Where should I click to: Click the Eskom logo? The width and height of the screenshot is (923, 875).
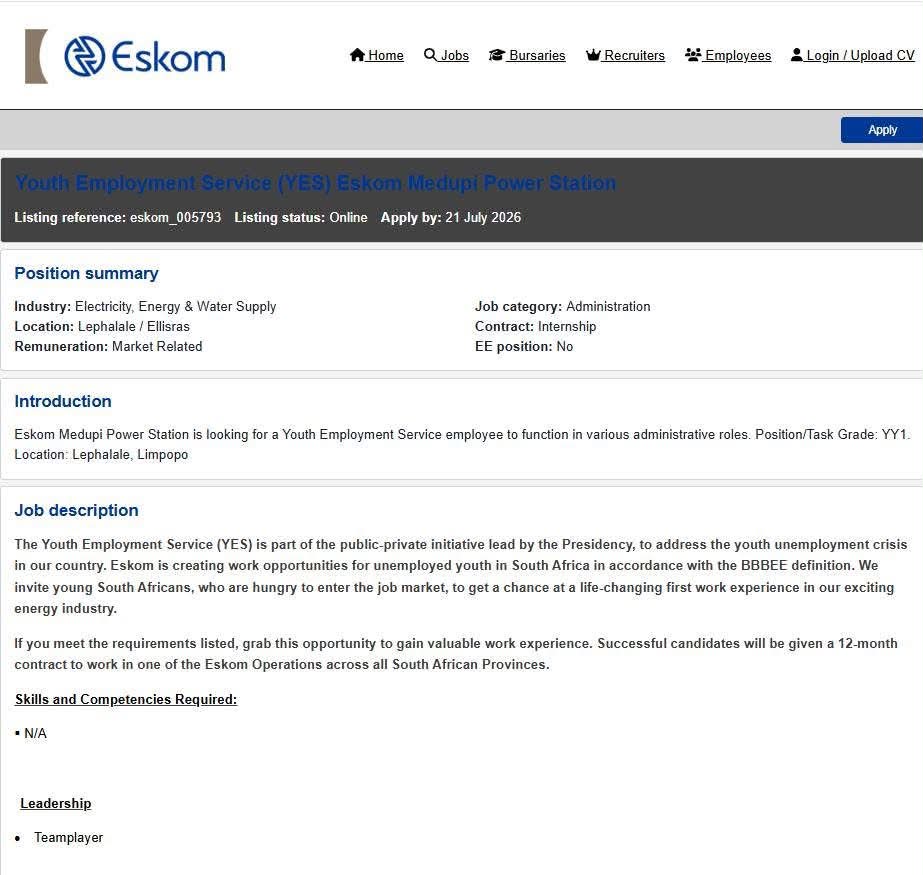(x=145, y=57)
